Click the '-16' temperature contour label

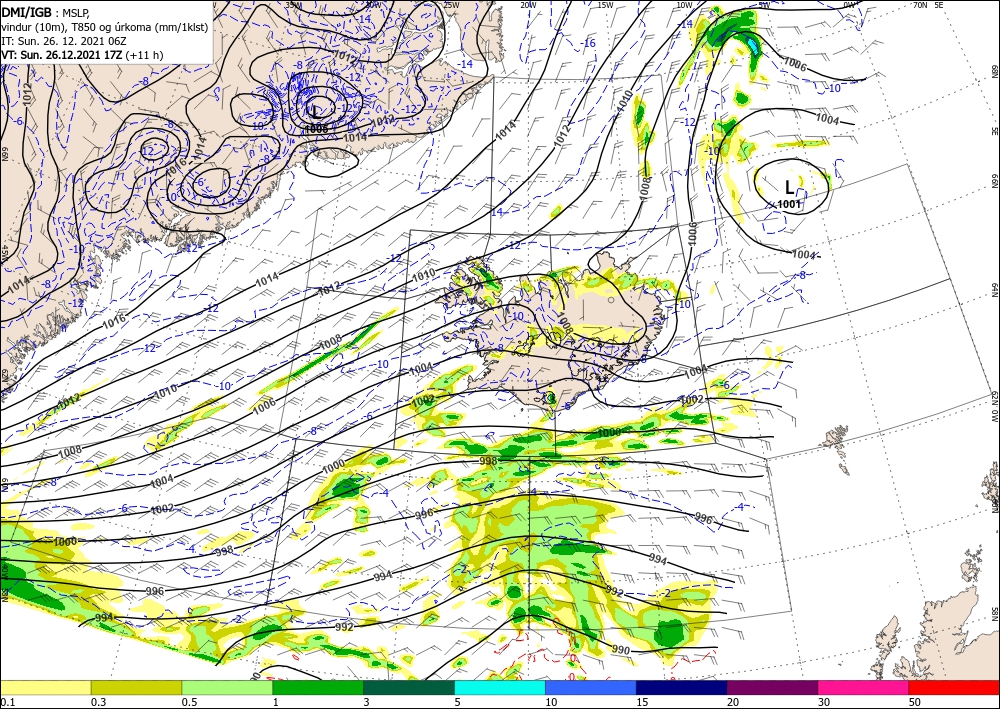click(587, 43)
